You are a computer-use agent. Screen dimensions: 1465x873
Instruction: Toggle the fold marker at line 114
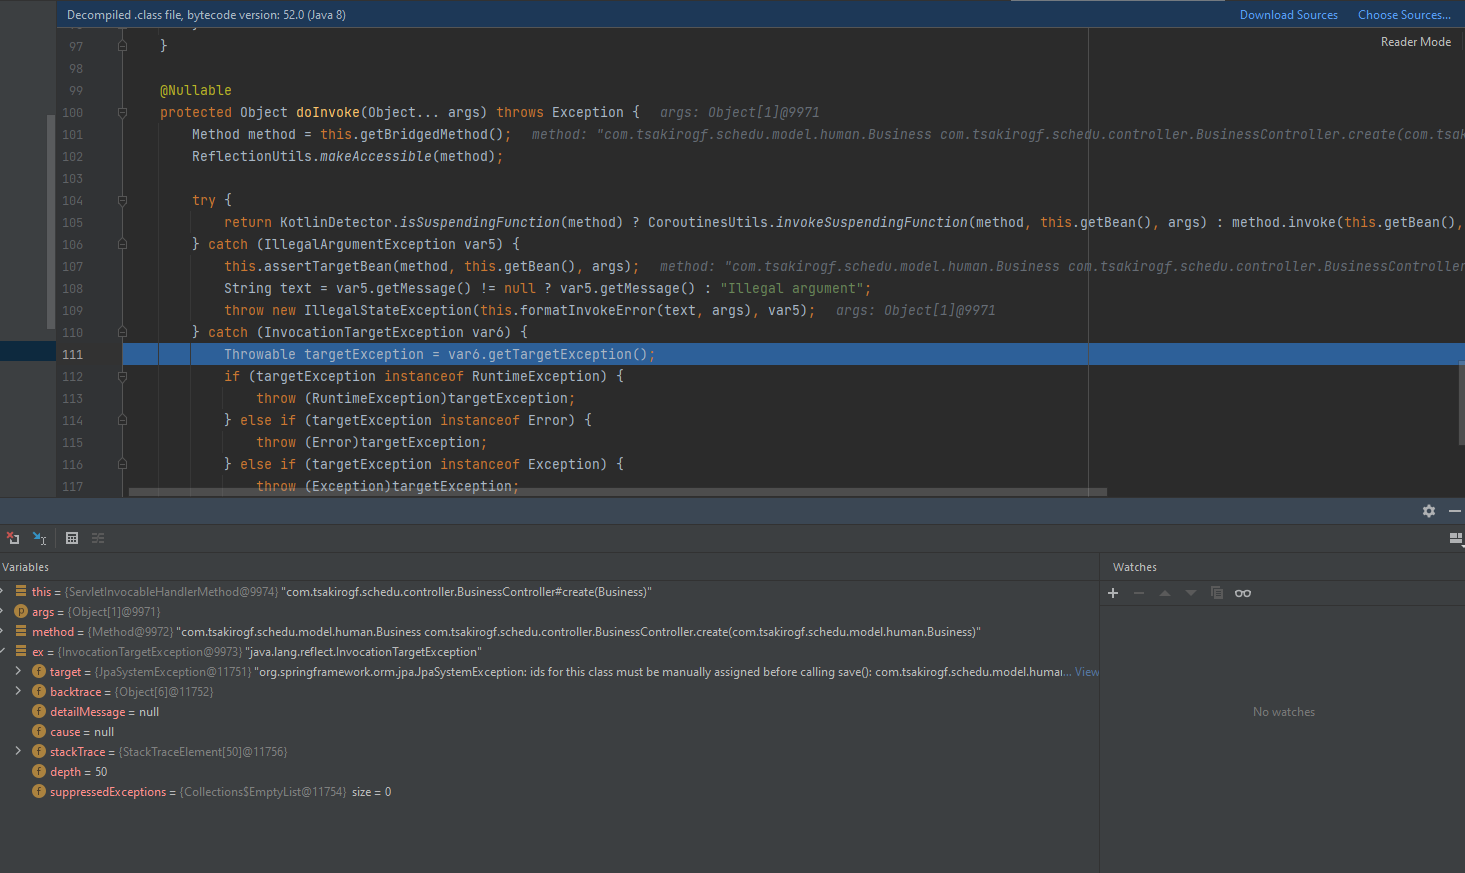pos(123,420)
